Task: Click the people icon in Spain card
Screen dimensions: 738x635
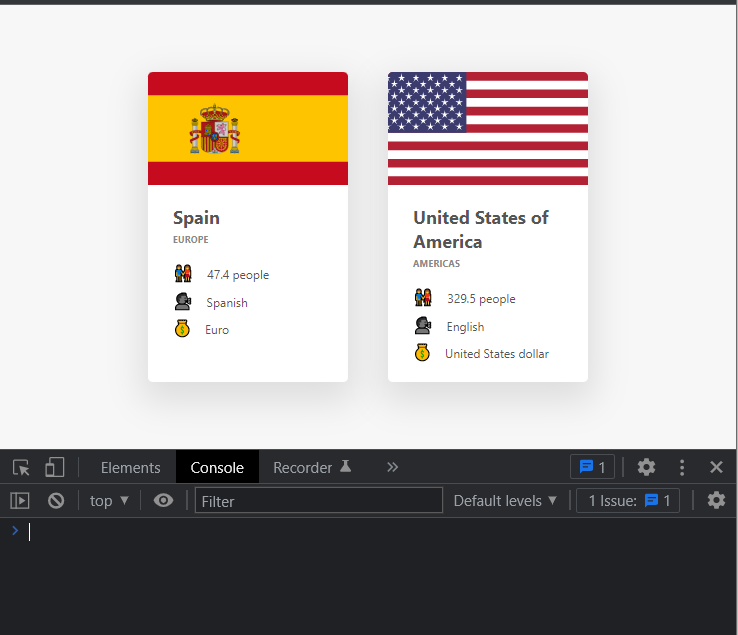Action: click(x=183, y=273)
